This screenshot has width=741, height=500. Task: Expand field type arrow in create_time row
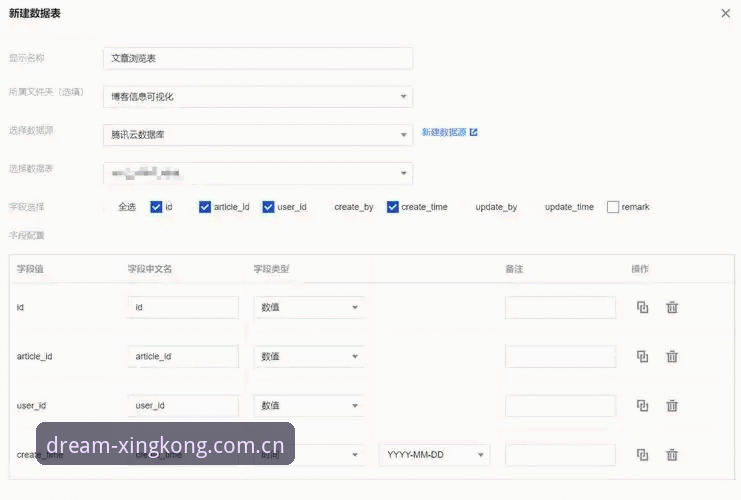[355, 455]
